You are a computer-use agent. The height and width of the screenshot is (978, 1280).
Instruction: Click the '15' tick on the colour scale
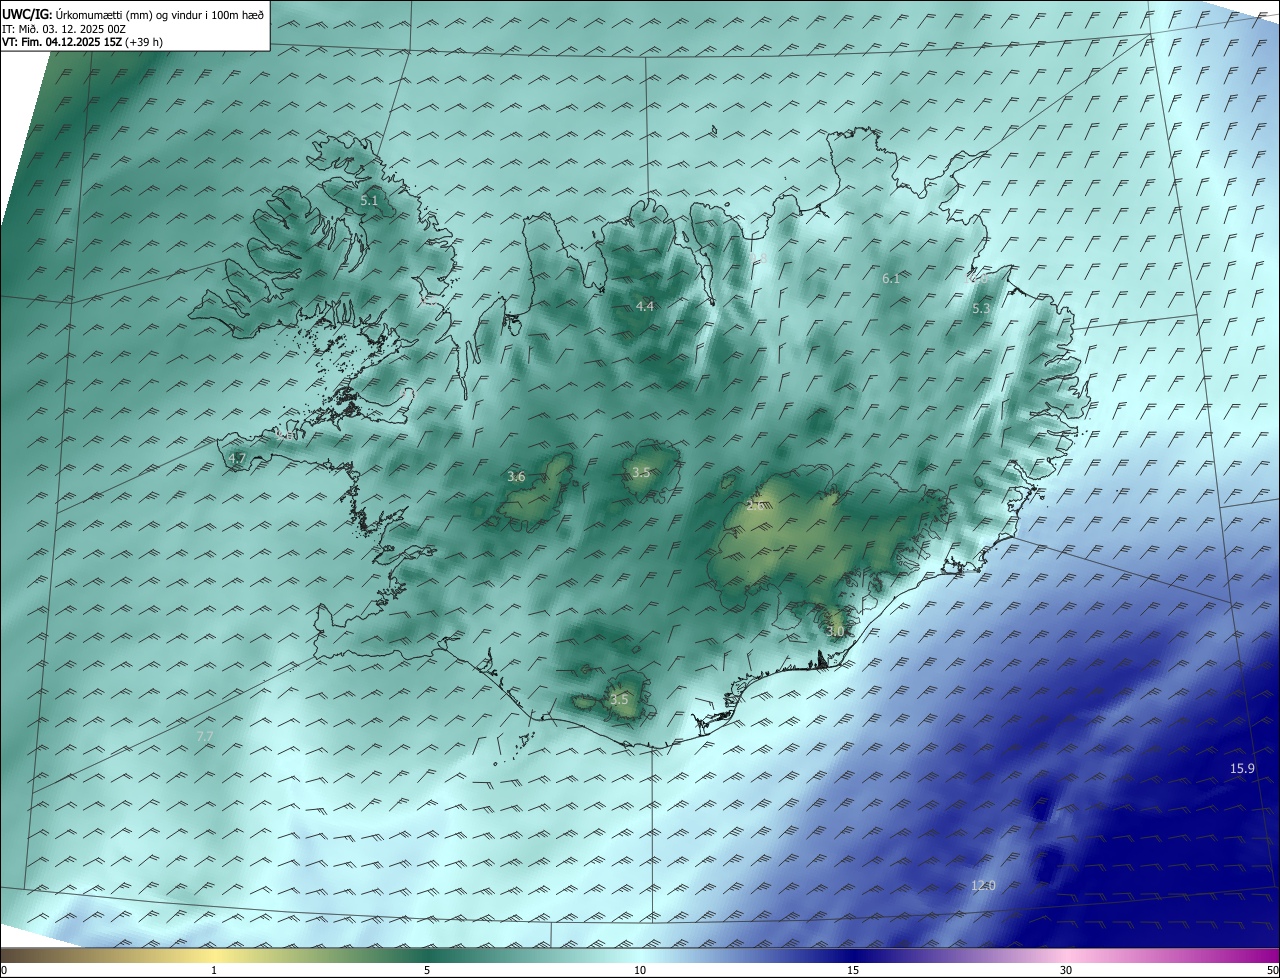click(853, 970)
